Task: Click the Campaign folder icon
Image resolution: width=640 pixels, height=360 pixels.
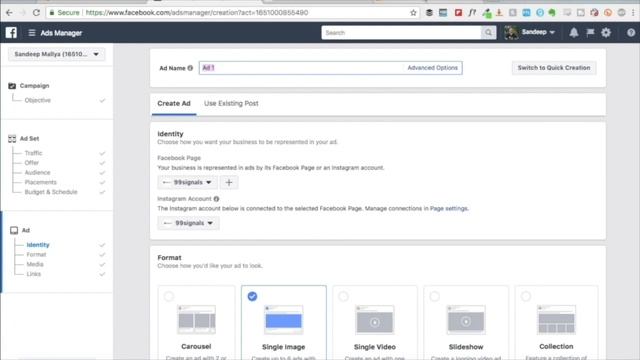Action: 12,86
